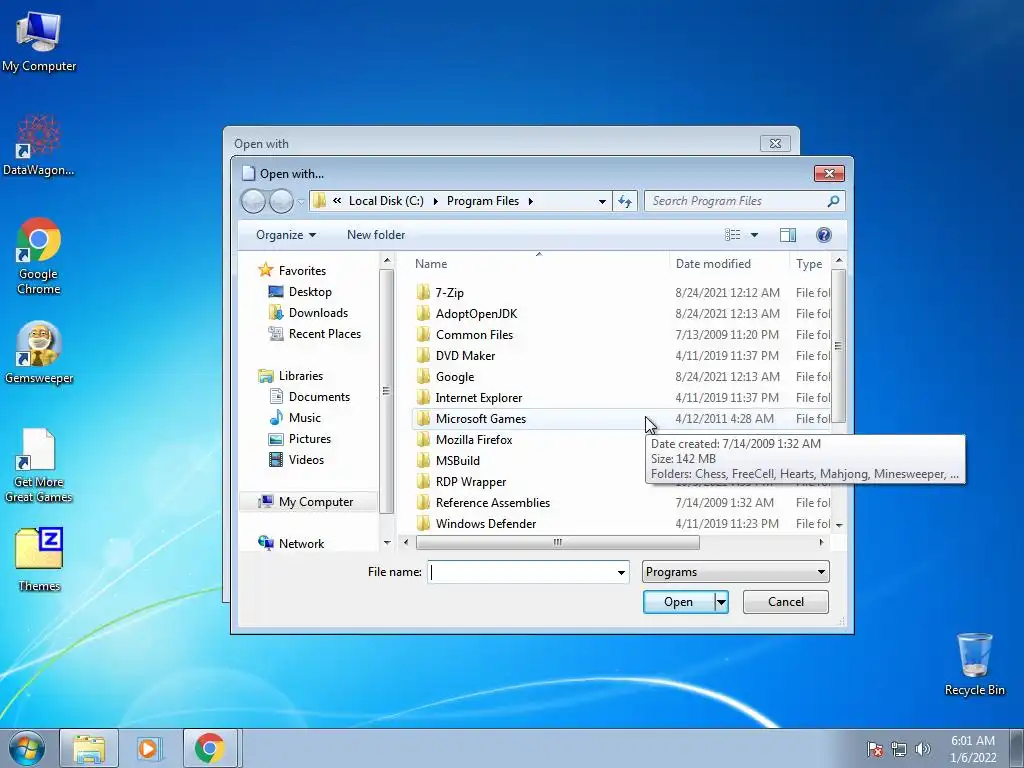Open Windows Media Player from taskbar
The image size is (1024, 768).
148,748
